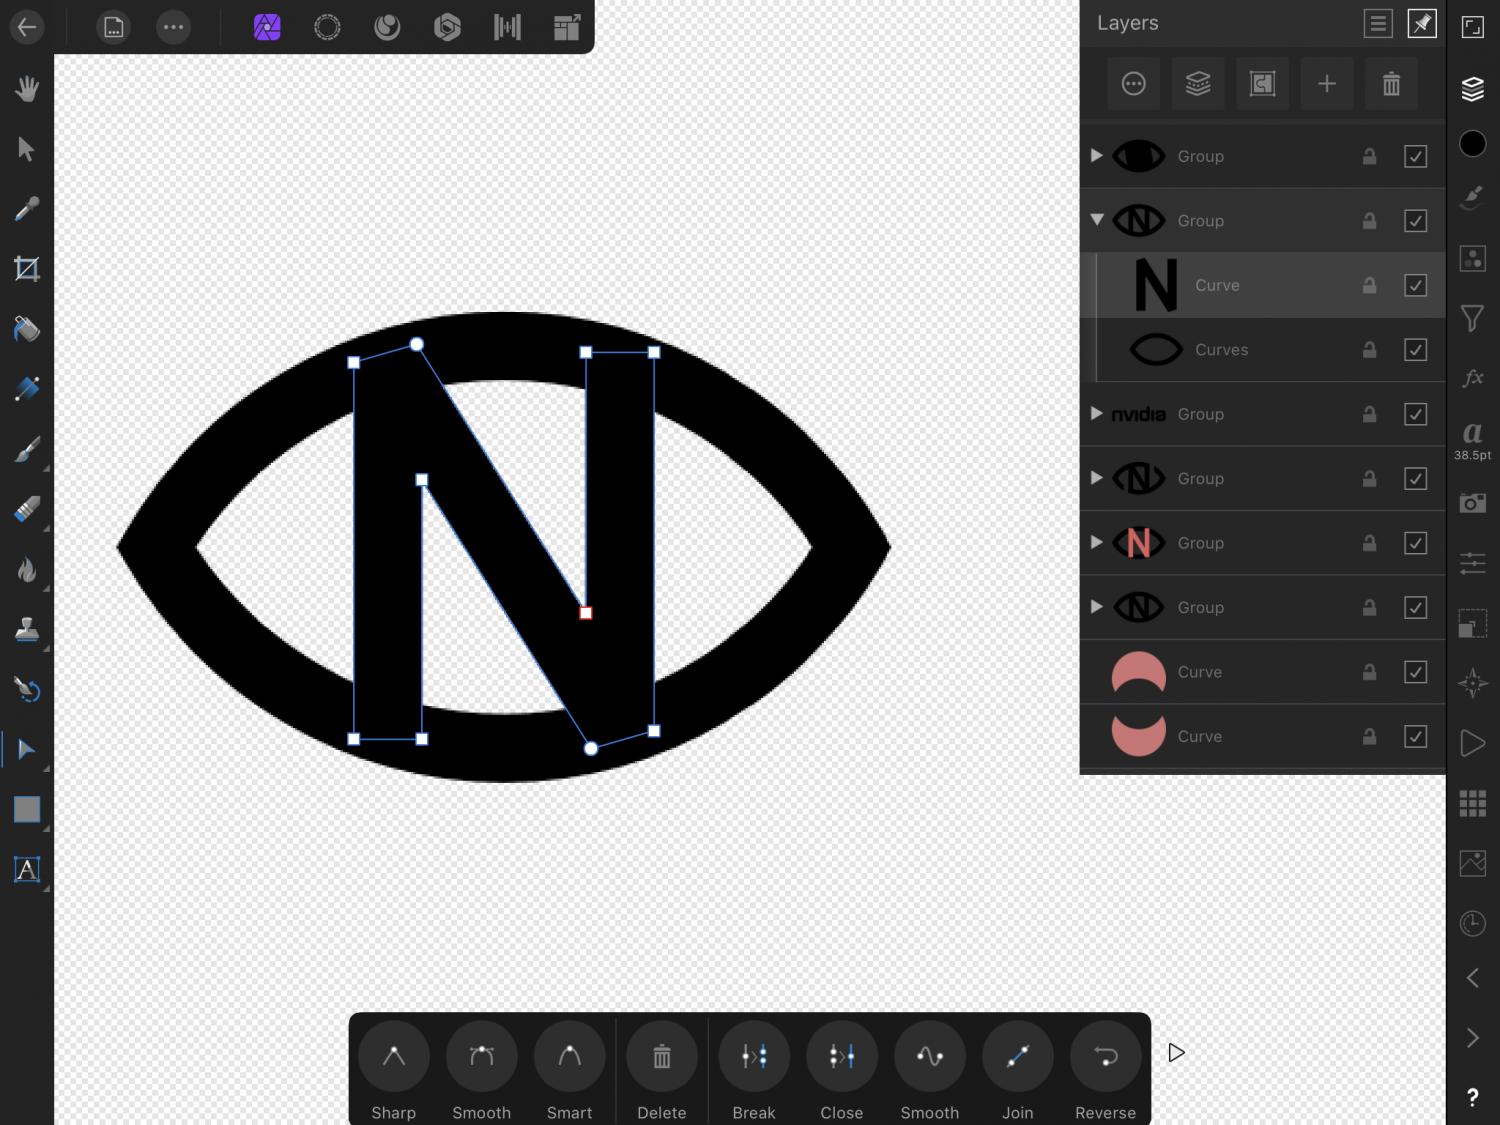Choose the Flood Fill bucket tool
This screenshot has height=1125, width=1500.
tap(27, 329)
